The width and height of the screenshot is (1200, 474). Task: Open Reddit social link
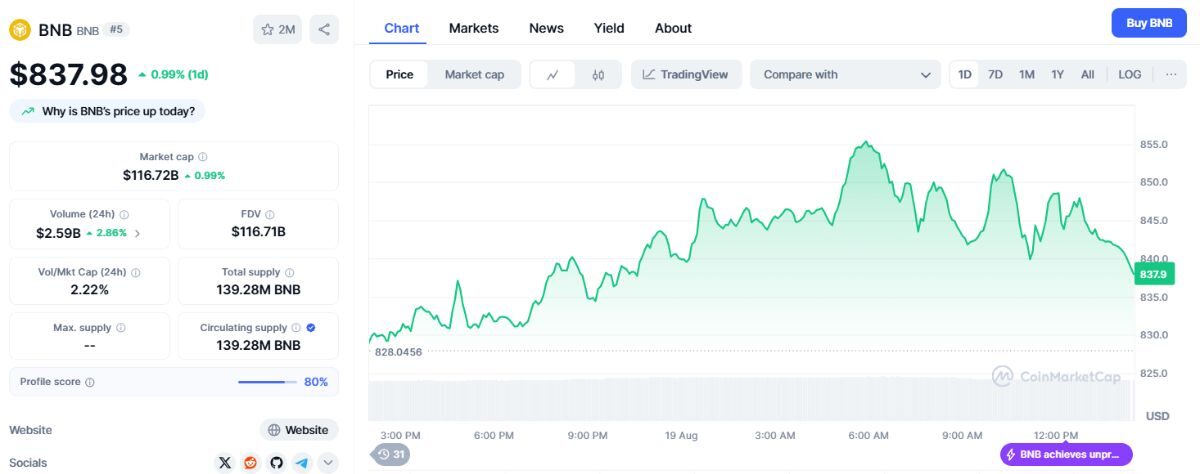coord(251,463)
